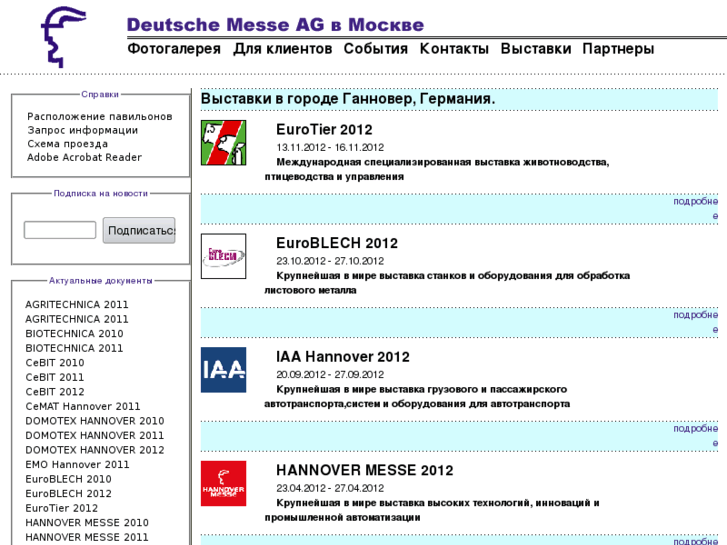Screen dimensions: 727x545
Task: Open CeMAT Hannover 2011 document
Action: 83,406
